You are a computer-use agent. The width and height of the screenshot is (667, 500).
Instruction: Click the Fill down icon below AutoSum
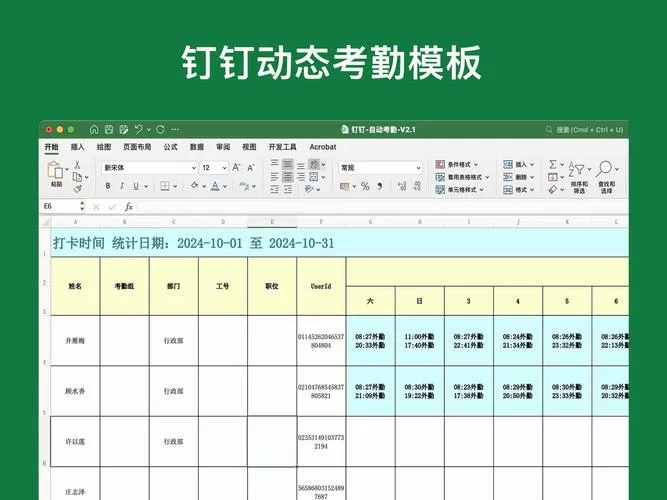click(x=553, y=177)
